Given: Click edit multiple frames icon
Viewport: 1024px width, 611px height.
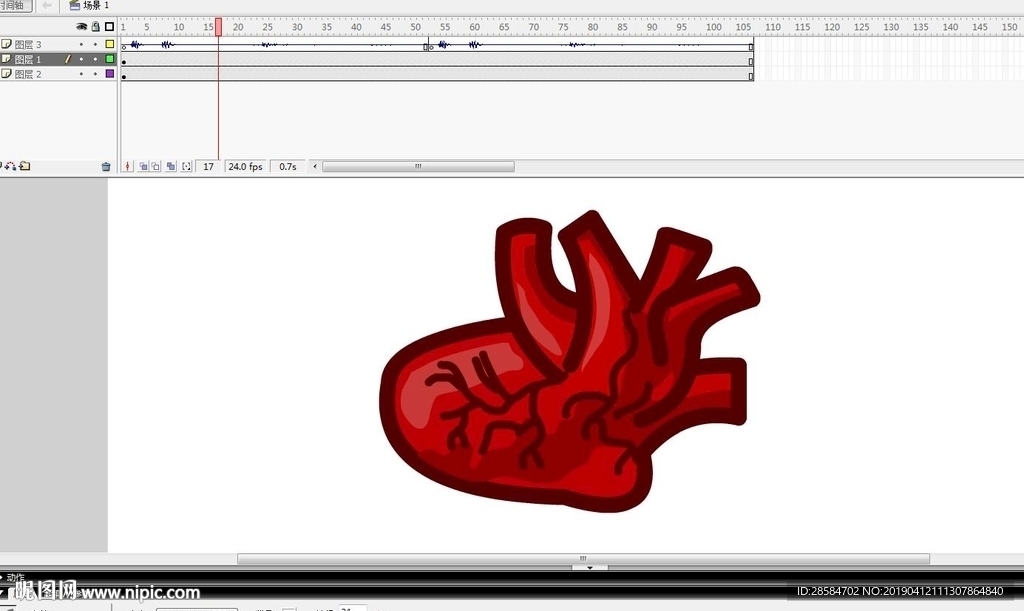Looking at the screenshot, I should 170,166.
